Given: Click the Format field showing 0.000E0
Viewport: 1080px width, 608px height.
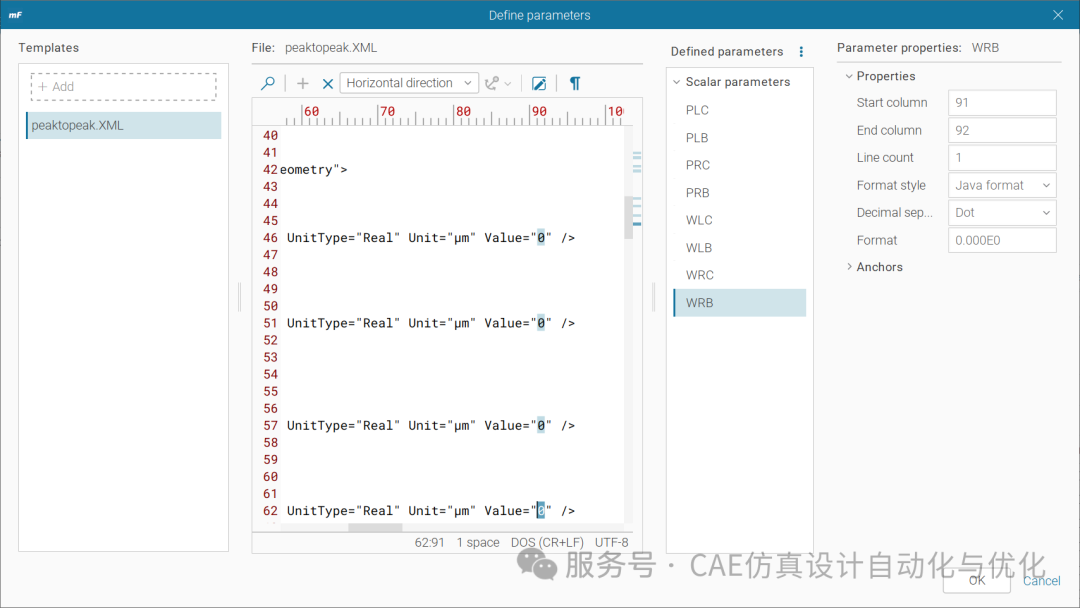Looking at the screenshot, I should 1002,240.
